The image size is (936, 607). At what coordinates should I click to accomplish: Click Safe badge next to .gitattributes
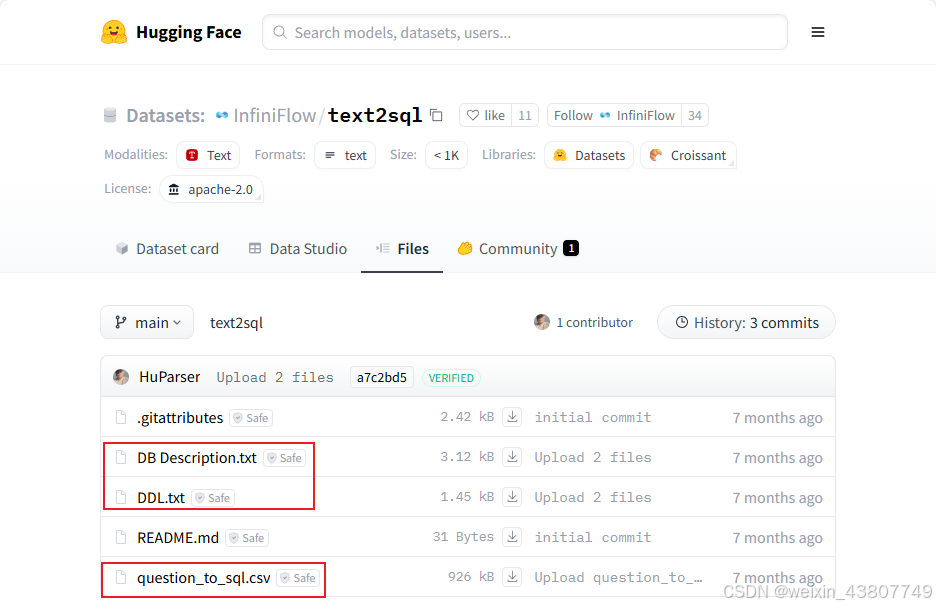(251, 418)
